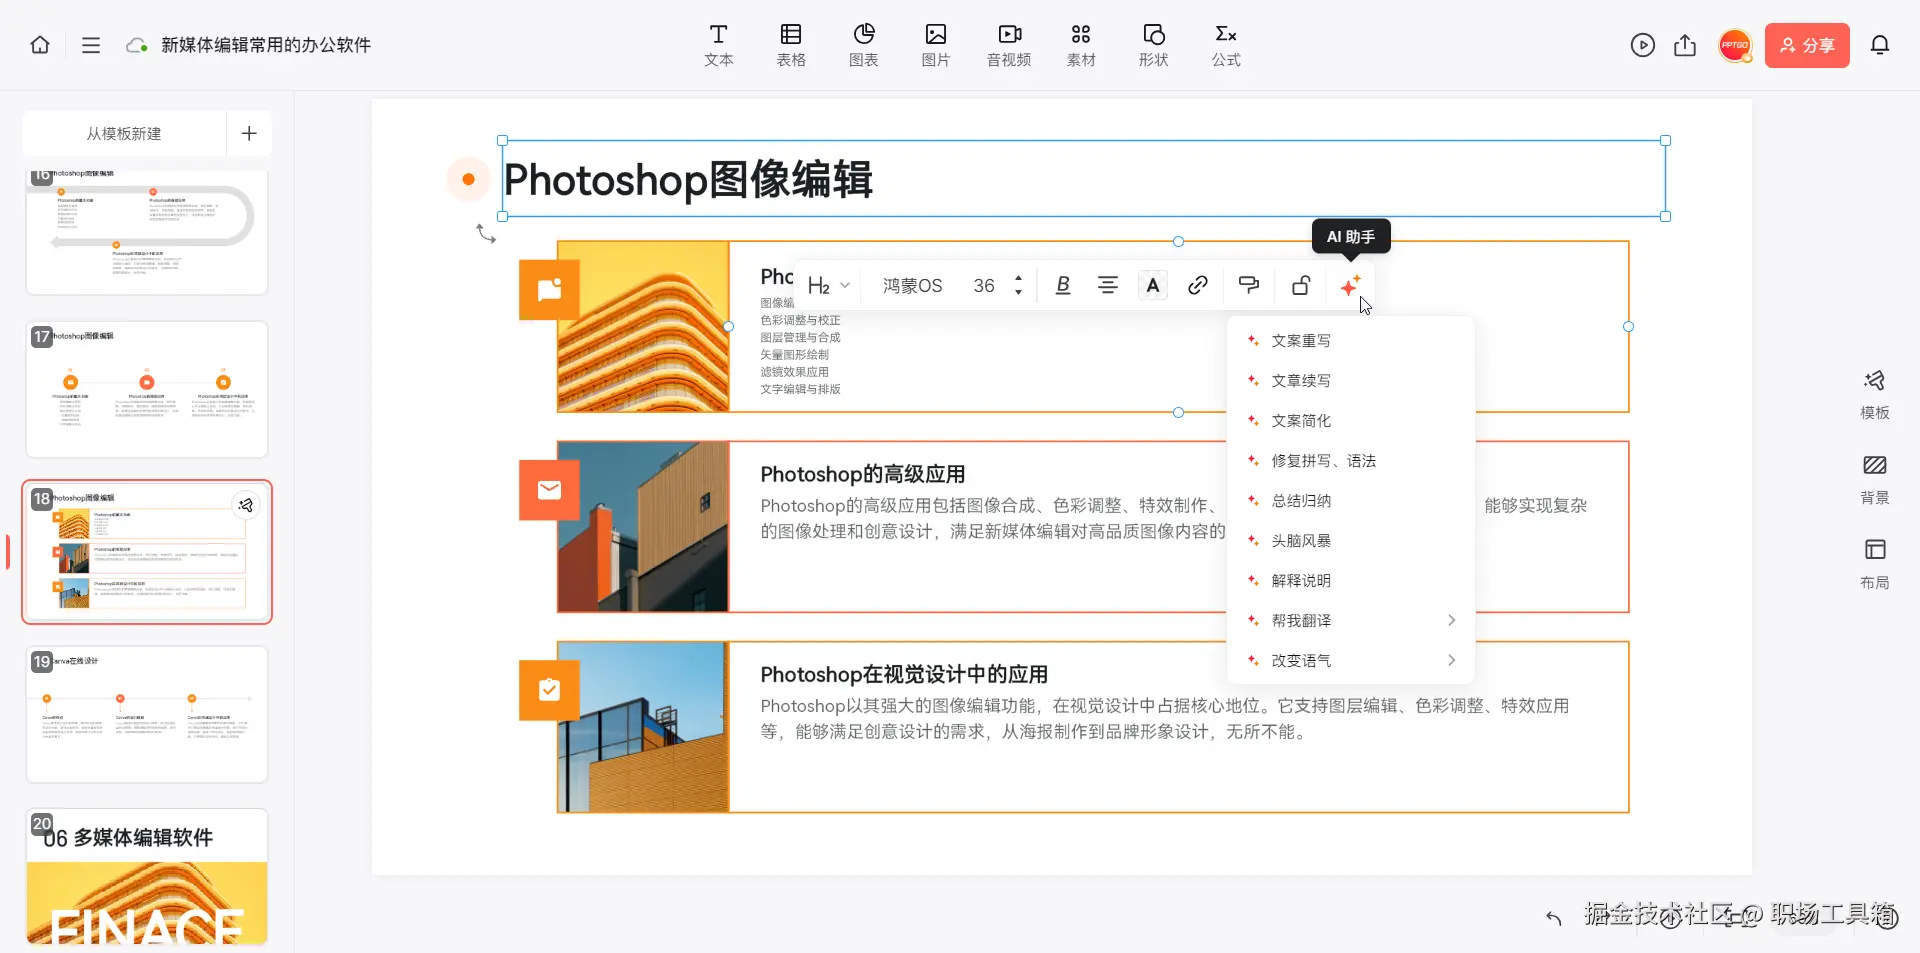1920x953 pixels.
Task: Choose 文案简化 from AI menu
Action: [x=1351, y=421]
